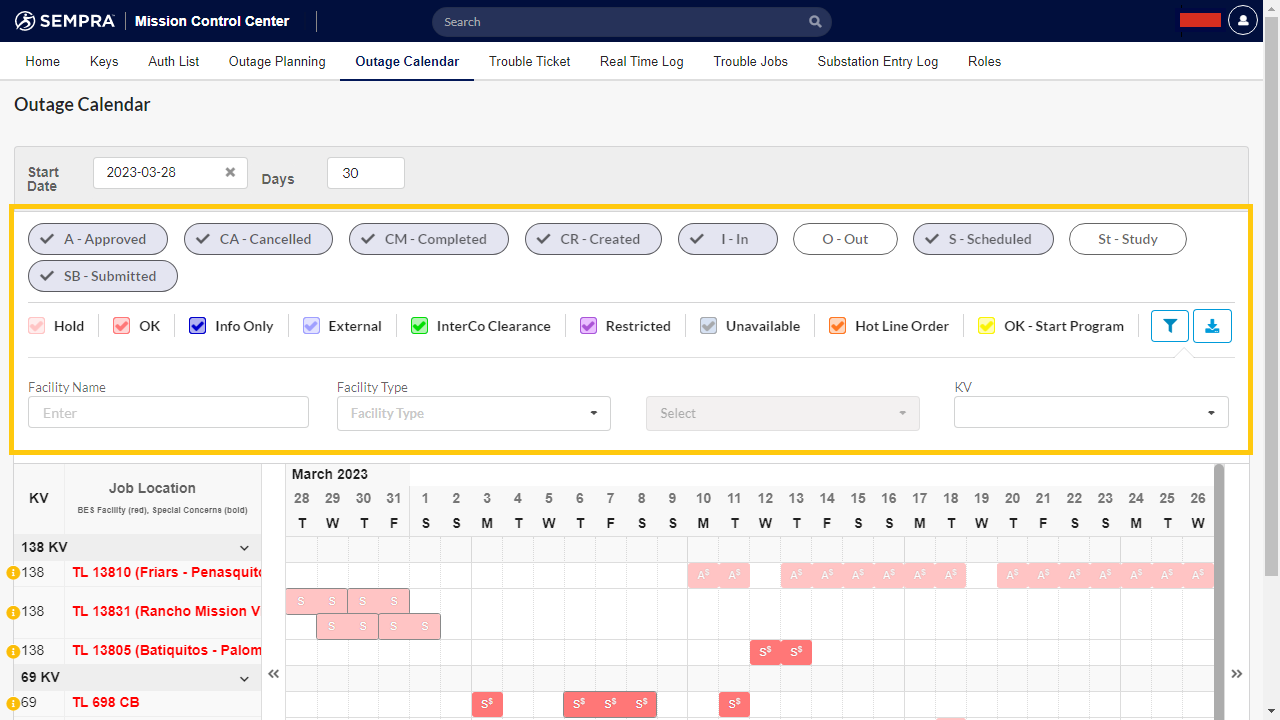The height and width of the screenshot is (720, 1280).
Task: Open the TL 698 CB job location link
Action: (x=105, y=702)
